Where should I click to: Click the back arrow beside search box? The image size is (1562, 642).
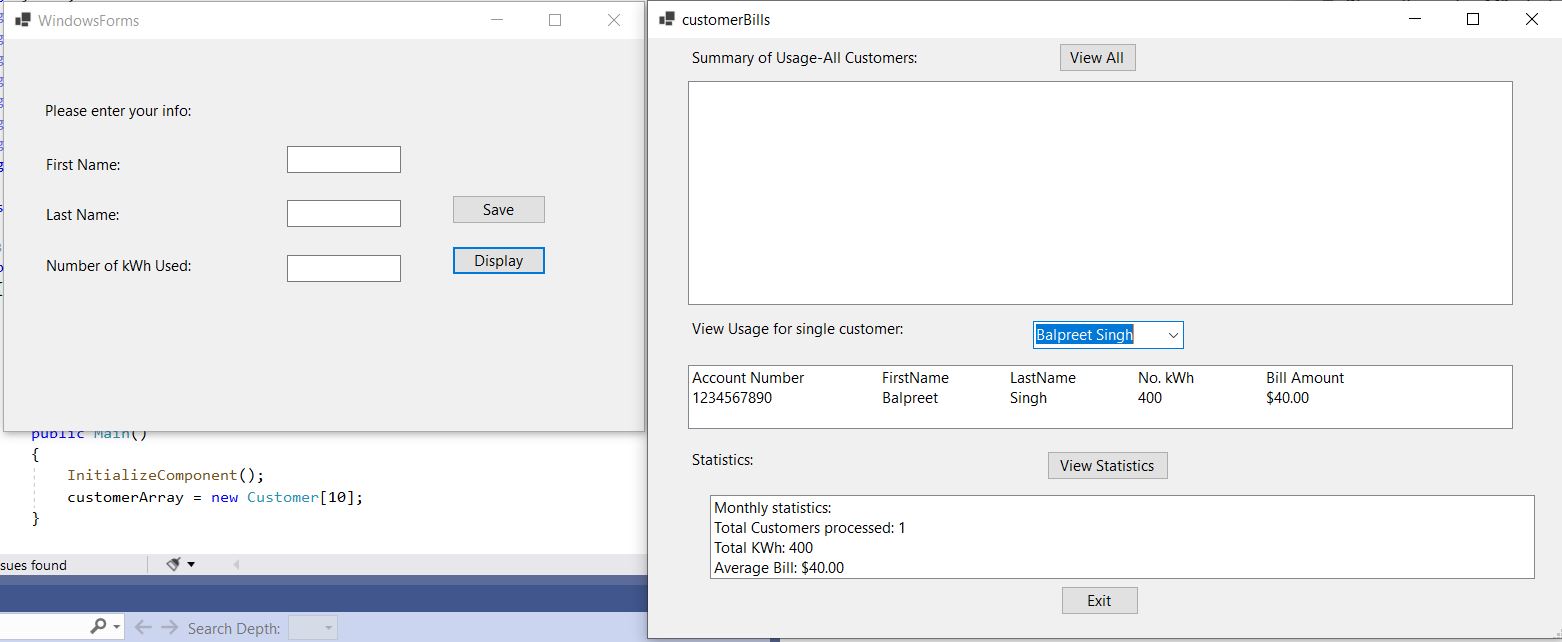[143, 627]
